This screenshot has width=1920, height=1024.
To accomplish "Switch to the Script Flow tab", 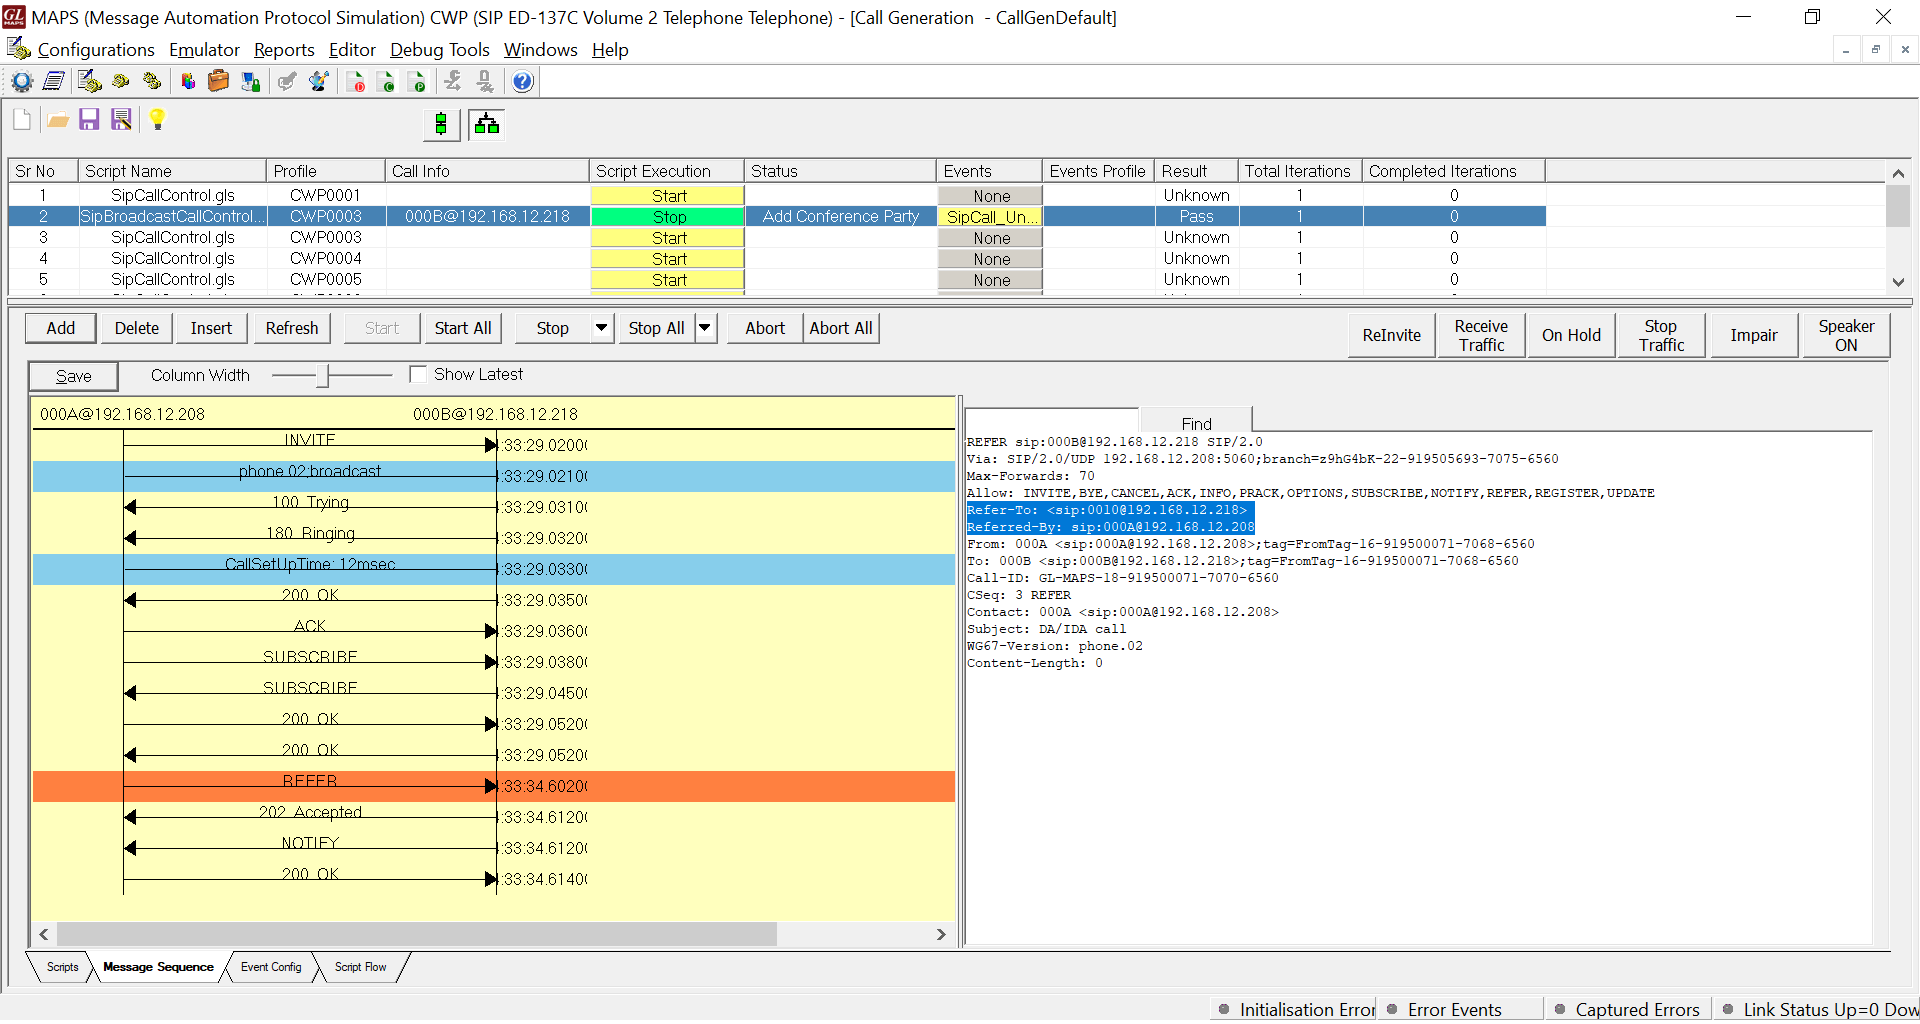I will point(360,967).
